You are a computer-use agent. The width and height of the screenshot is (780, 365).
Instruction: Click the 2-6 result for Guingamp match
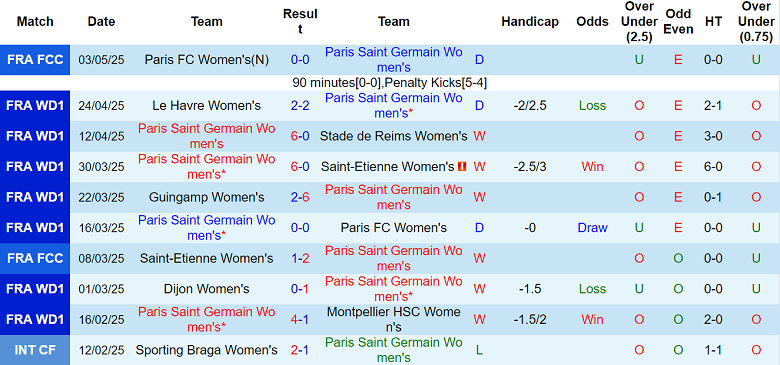[x=300, y=197]
